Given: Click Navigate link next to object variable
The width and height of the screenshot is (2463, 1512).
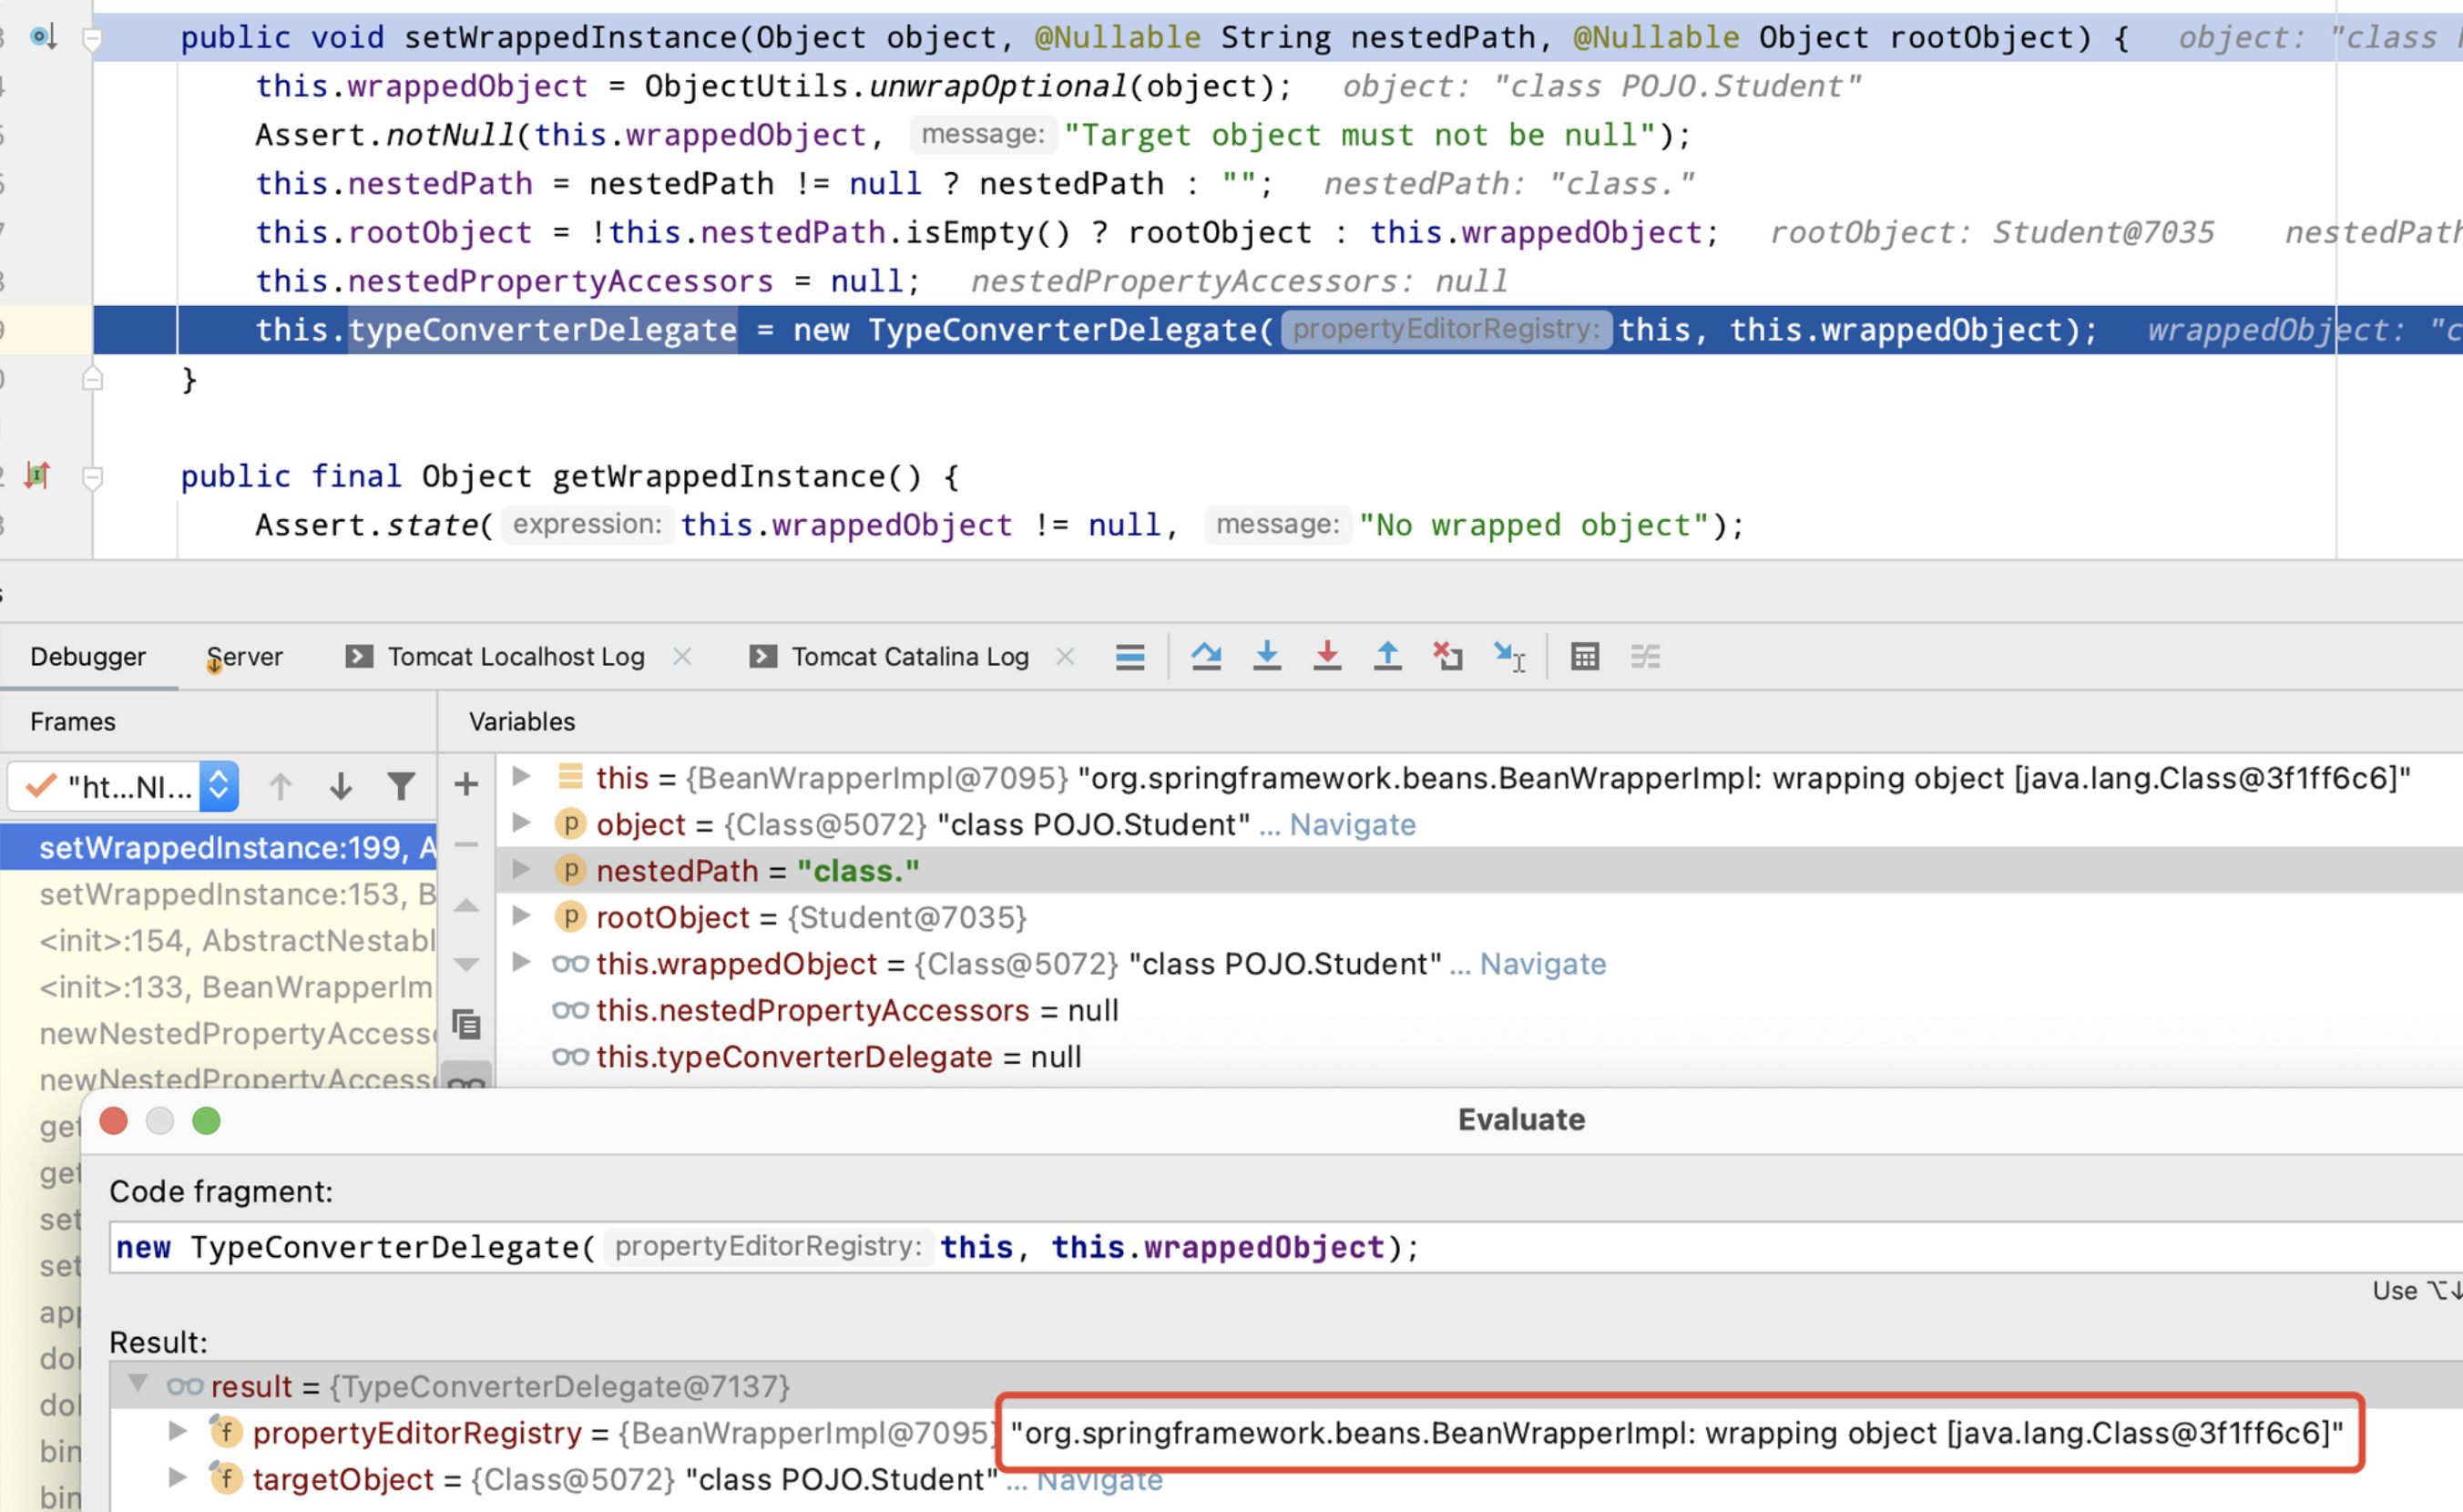Looking at the screenshot, I should [1352, 825].
